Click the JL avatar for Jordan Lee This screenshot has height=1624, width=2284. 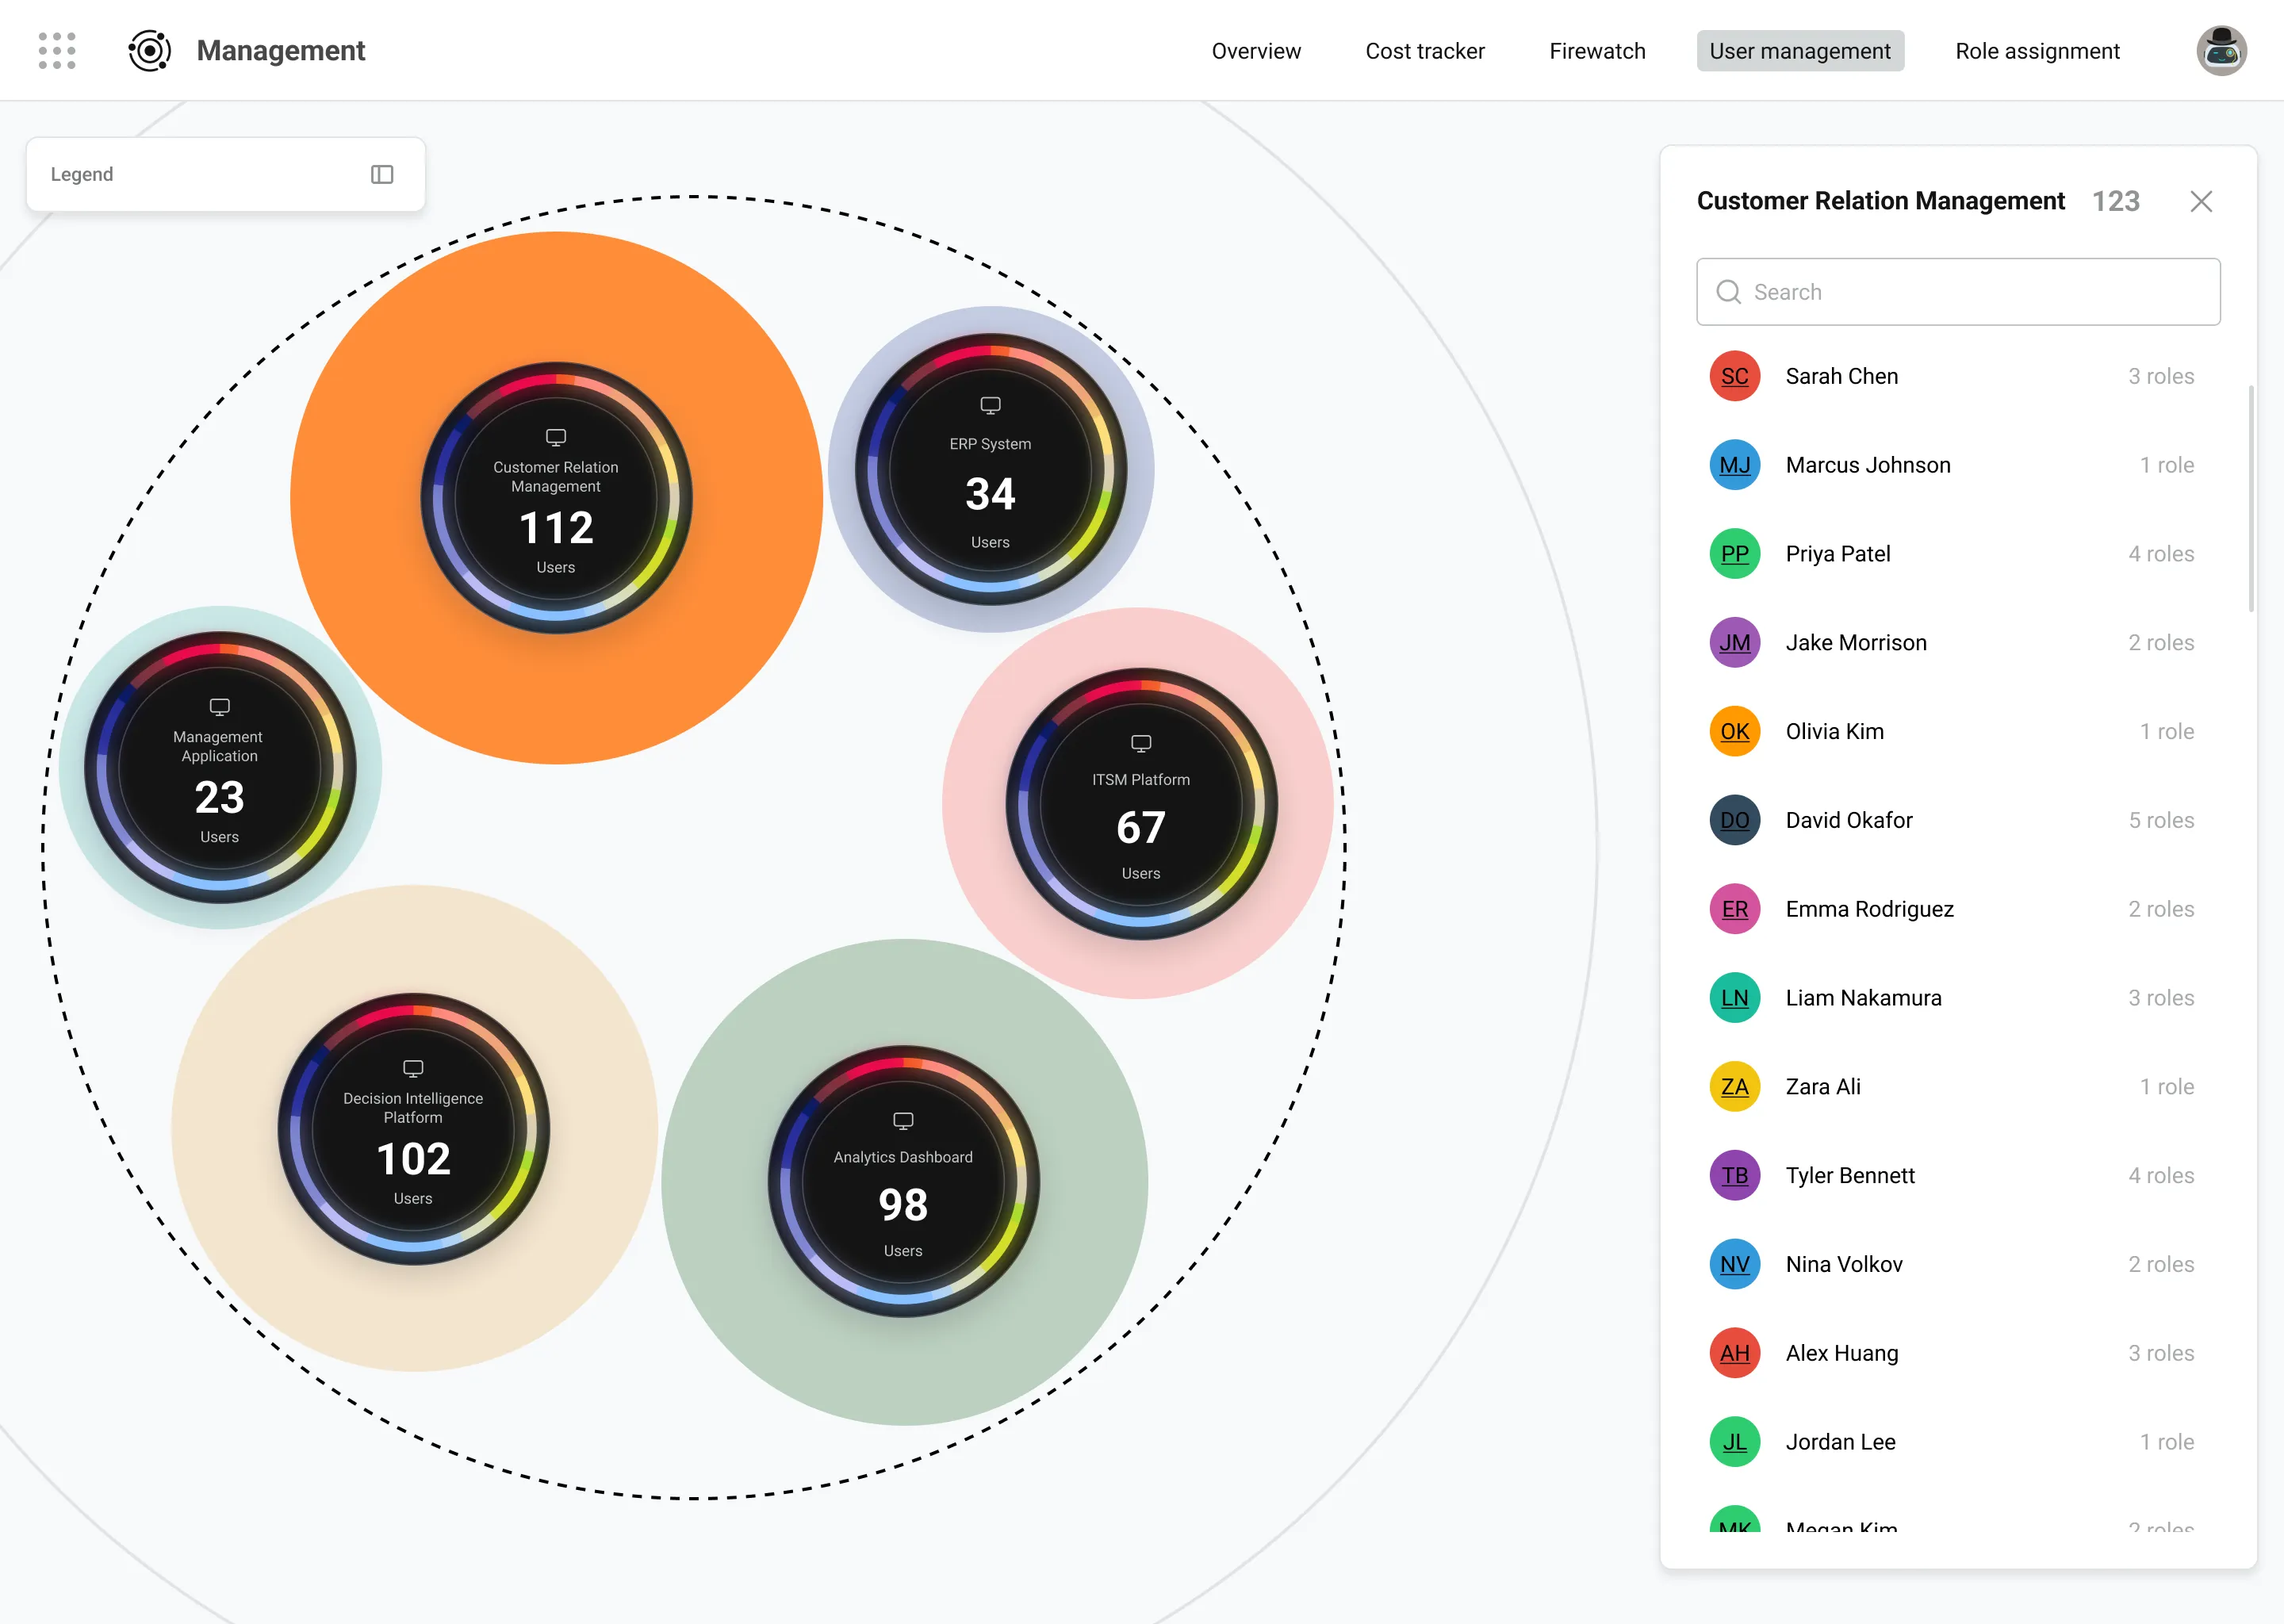pyautogui.click(x=1734, y=1442)
